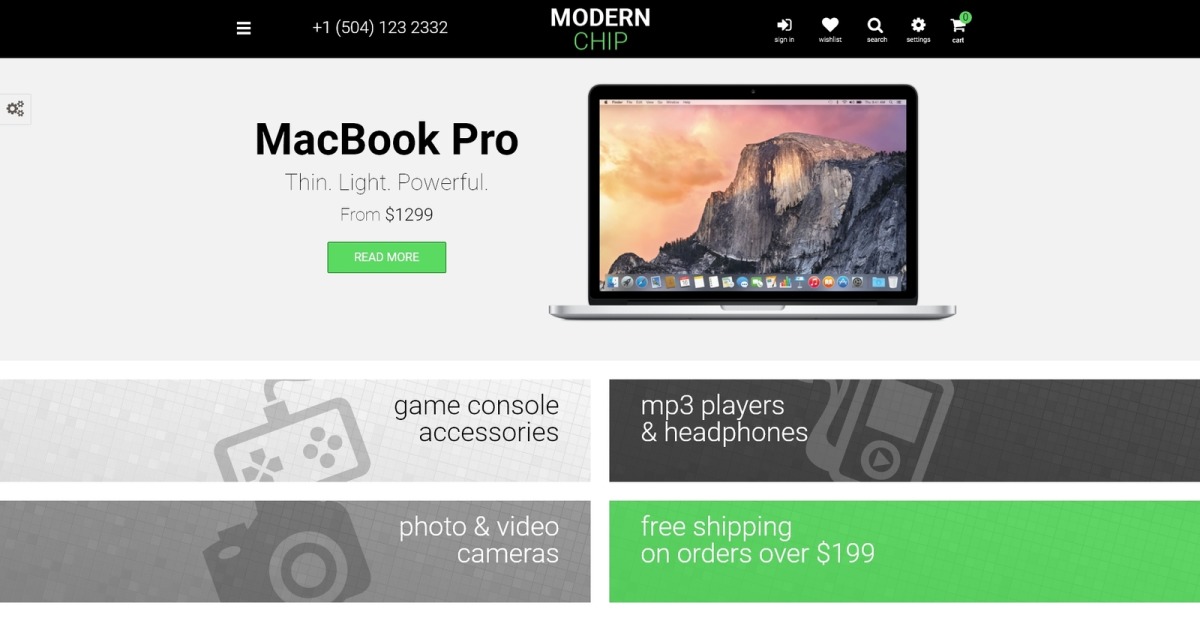
Task: Call the +1 (504) 123 2332 number
Action: 380,28
